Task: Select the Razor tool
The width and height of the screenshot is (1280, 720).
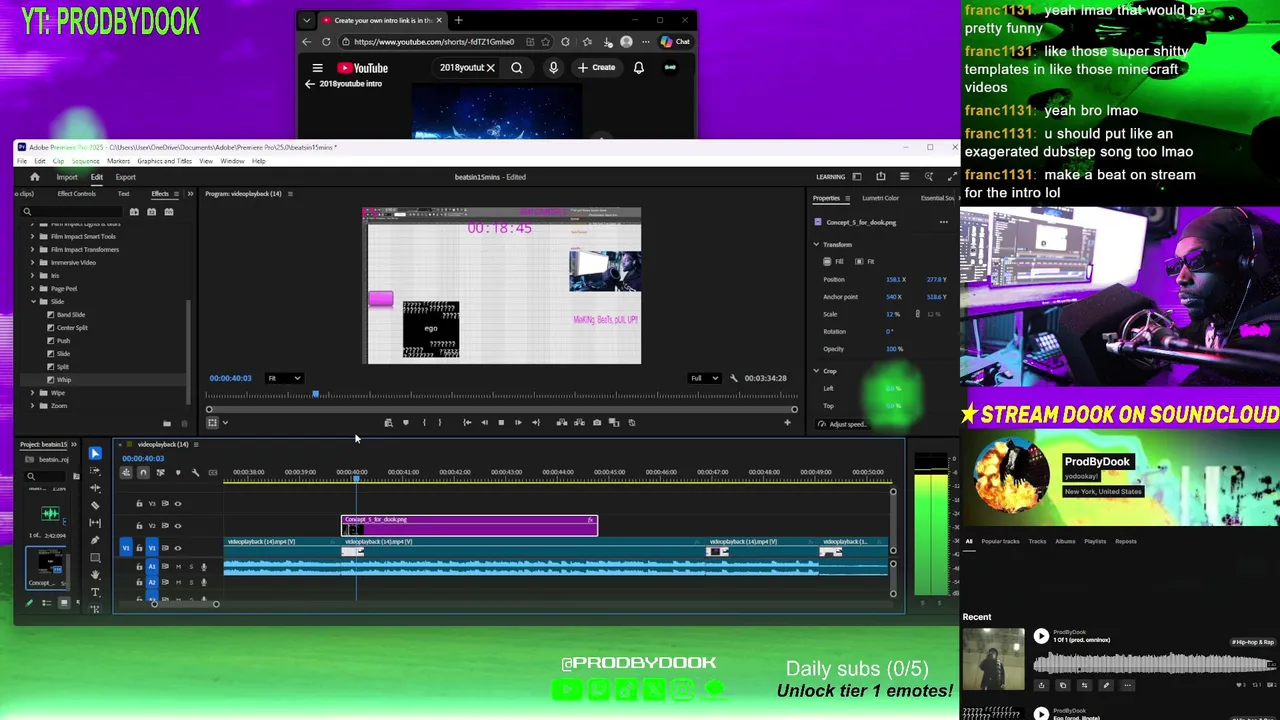Action: [95, 505]
